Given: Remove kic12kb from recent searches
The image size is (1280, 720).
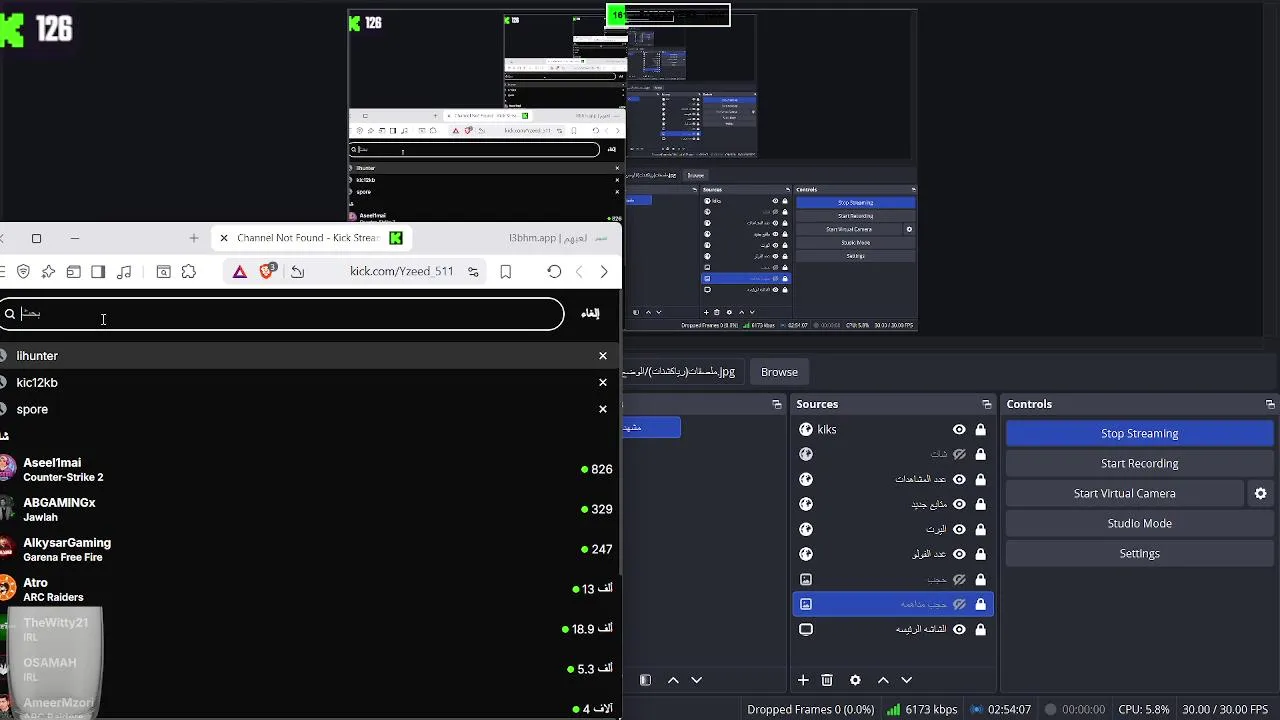Looking at the screenshot, I should (603, 382).
